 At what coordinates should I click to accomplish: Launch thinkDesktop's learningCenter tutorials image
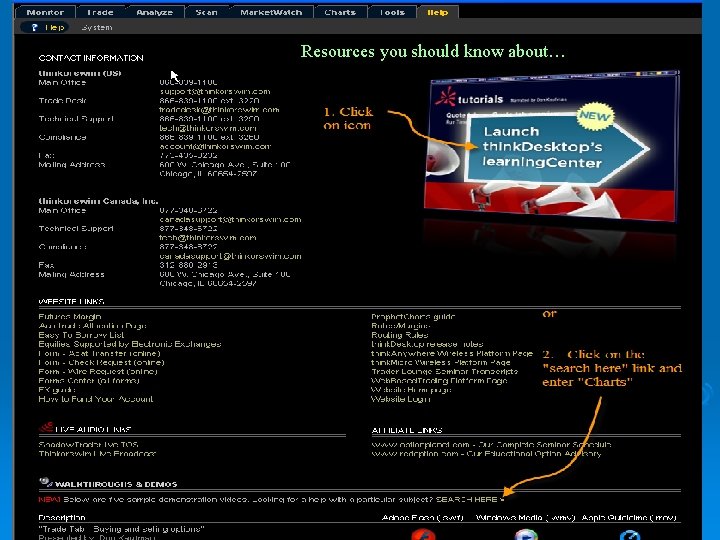[x=551, y=146]
